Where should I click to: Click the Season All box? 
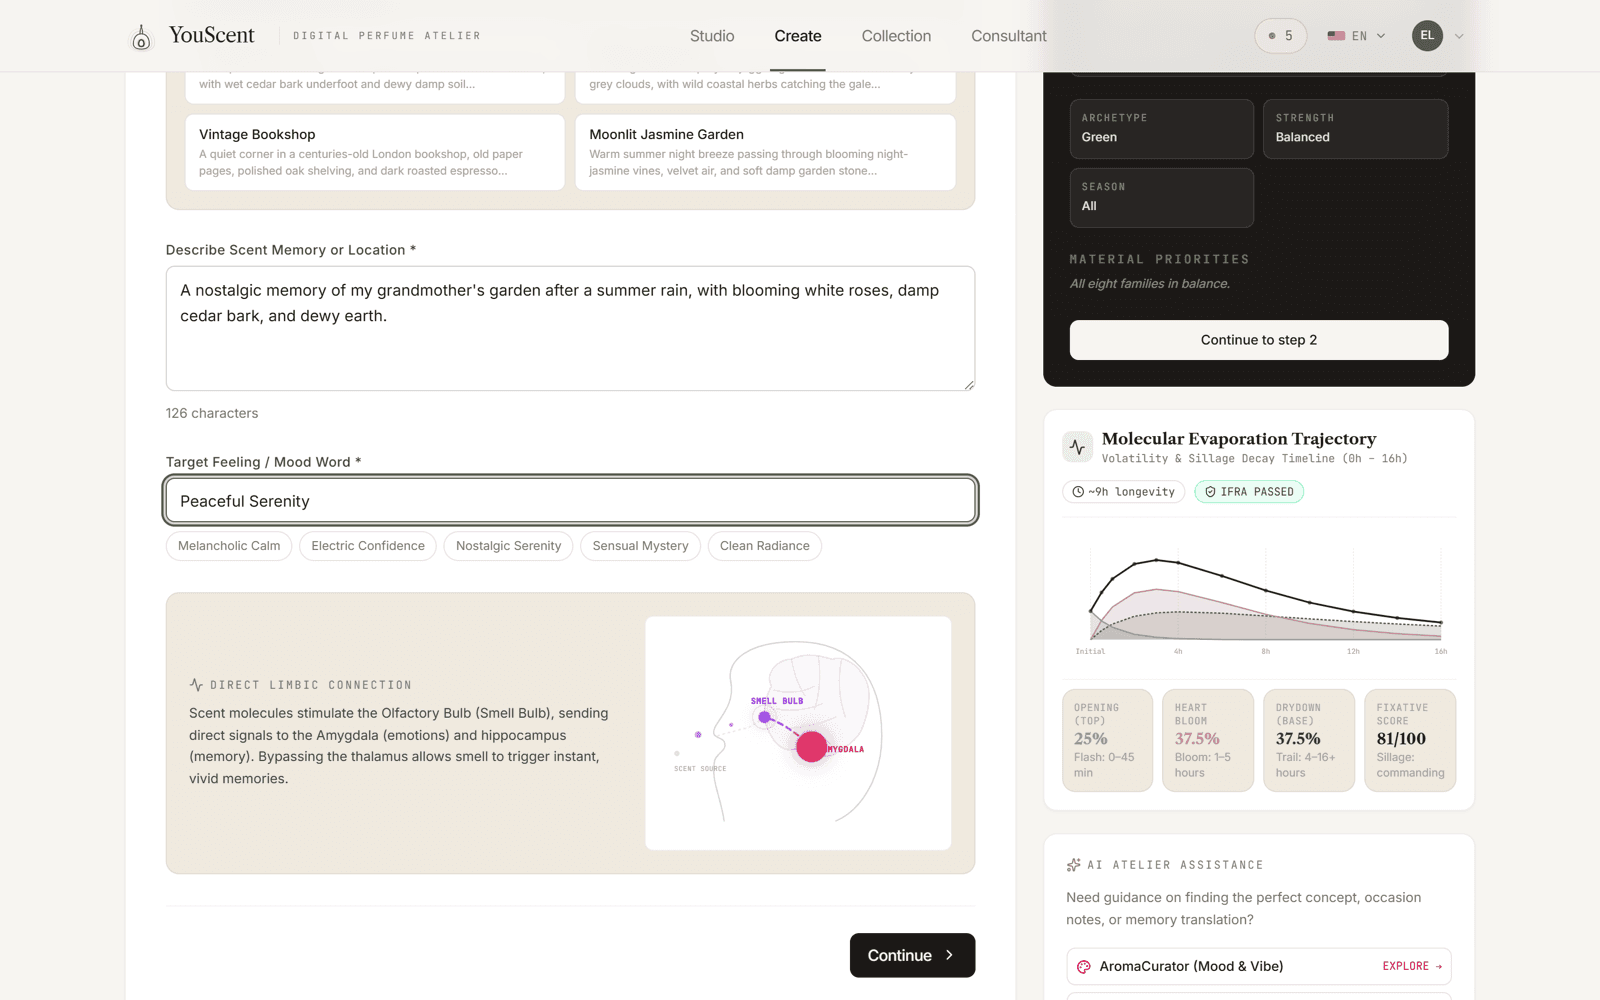pos(1161,198)
